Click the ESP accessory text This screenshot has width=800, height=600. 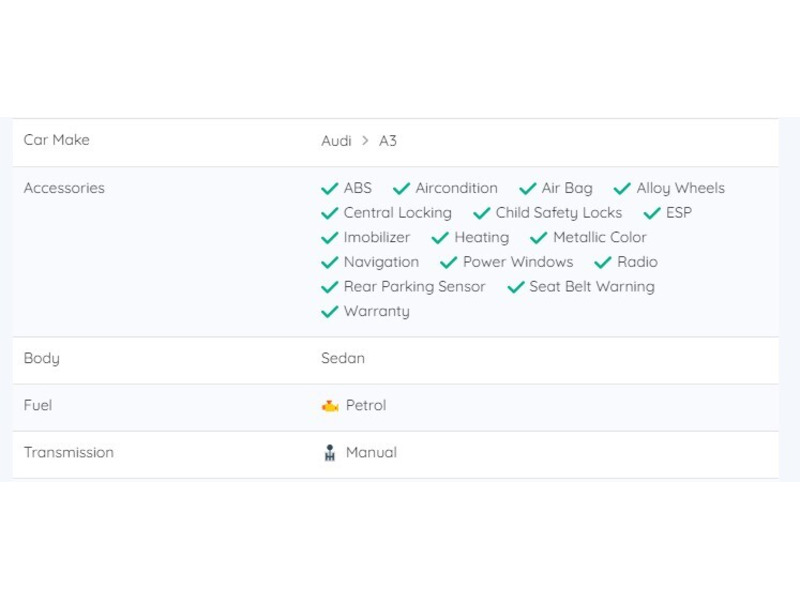[679, 213]
